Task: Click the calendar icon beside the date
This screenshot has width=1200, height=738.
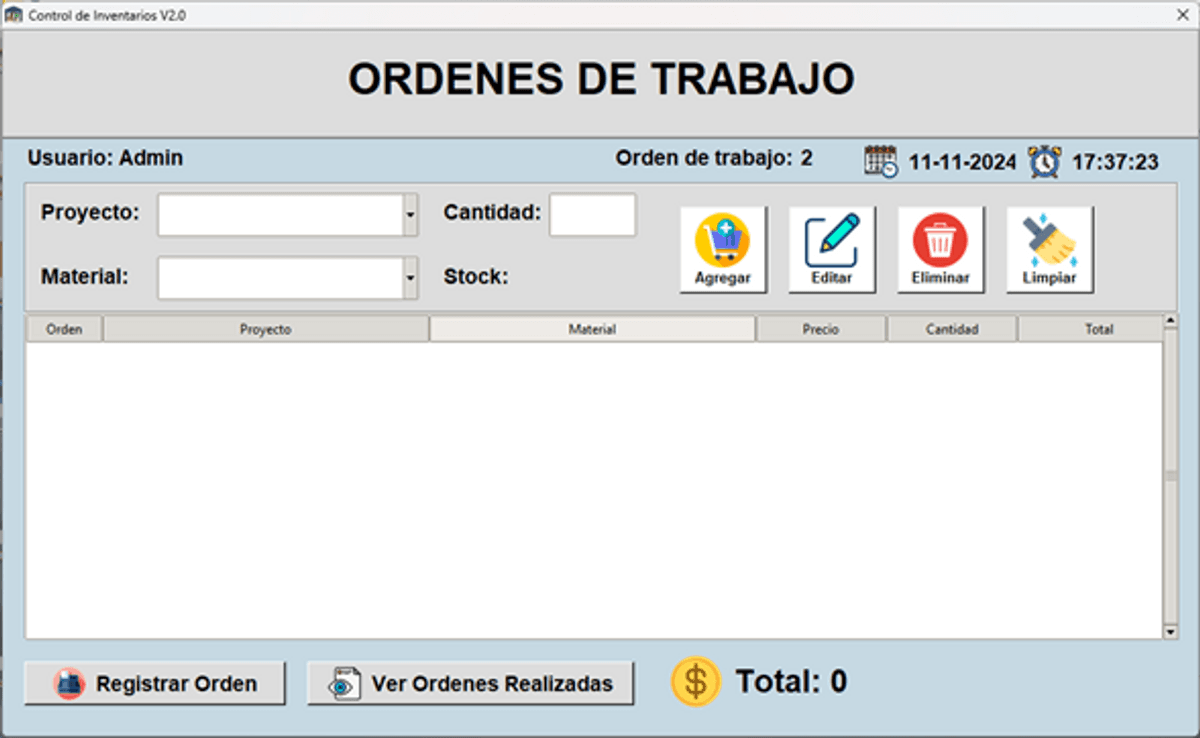Action: 881,161
